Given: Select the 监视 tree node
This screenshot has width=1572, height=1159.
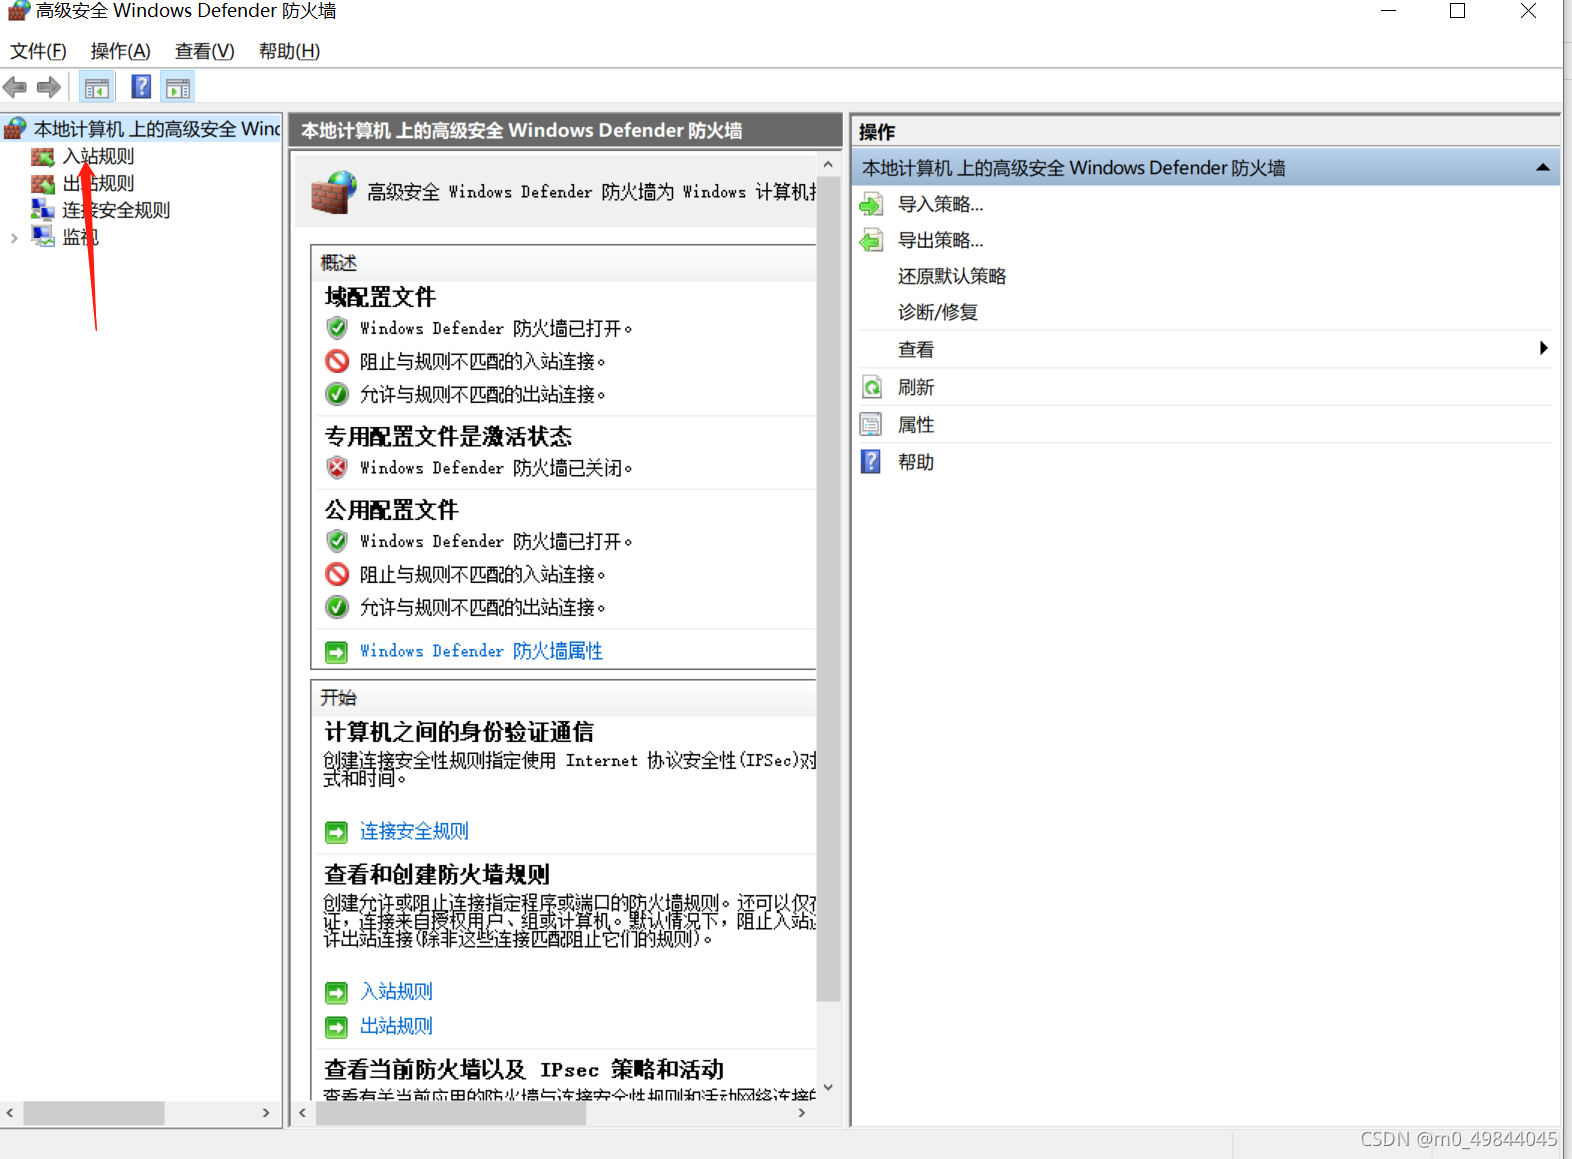Looking at the screenshot, I should [x=80, y=237].
